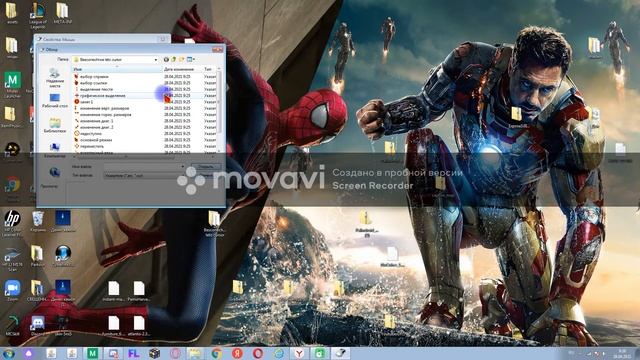Open the HP LJ M1176 Scan shortcut
This screenshot has height=360, width=640.
tap(12, 260)
